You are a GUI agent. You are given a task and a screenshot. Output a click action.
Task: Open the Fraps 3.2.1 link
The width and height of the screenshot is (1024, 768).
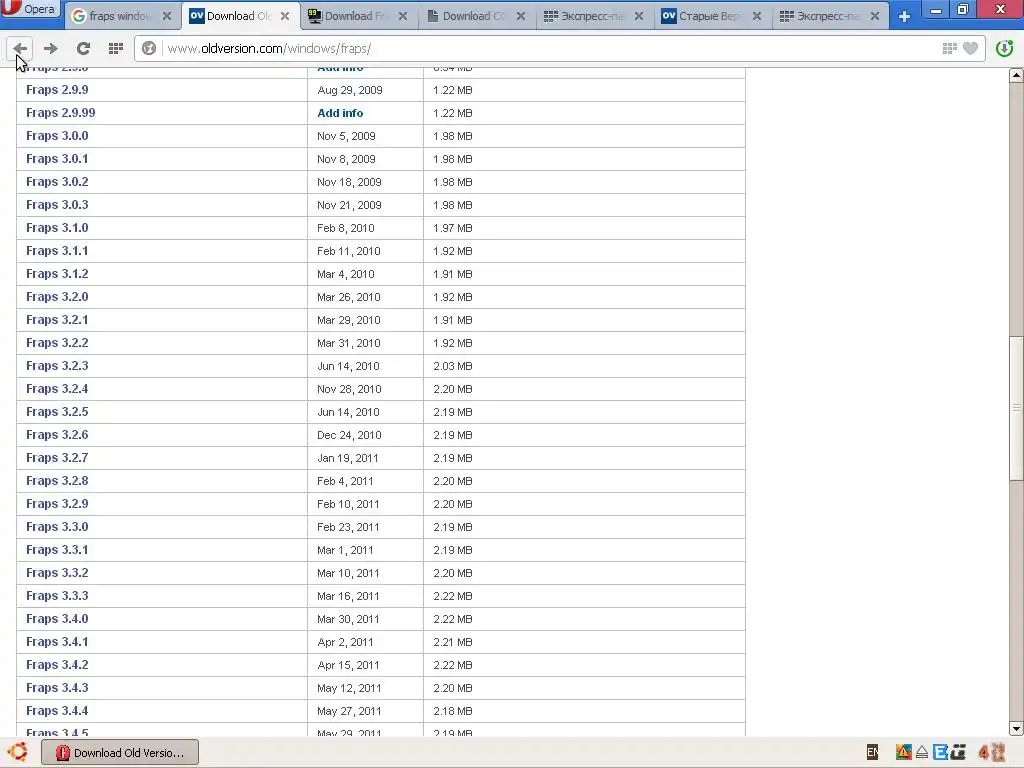pos(57,319)
